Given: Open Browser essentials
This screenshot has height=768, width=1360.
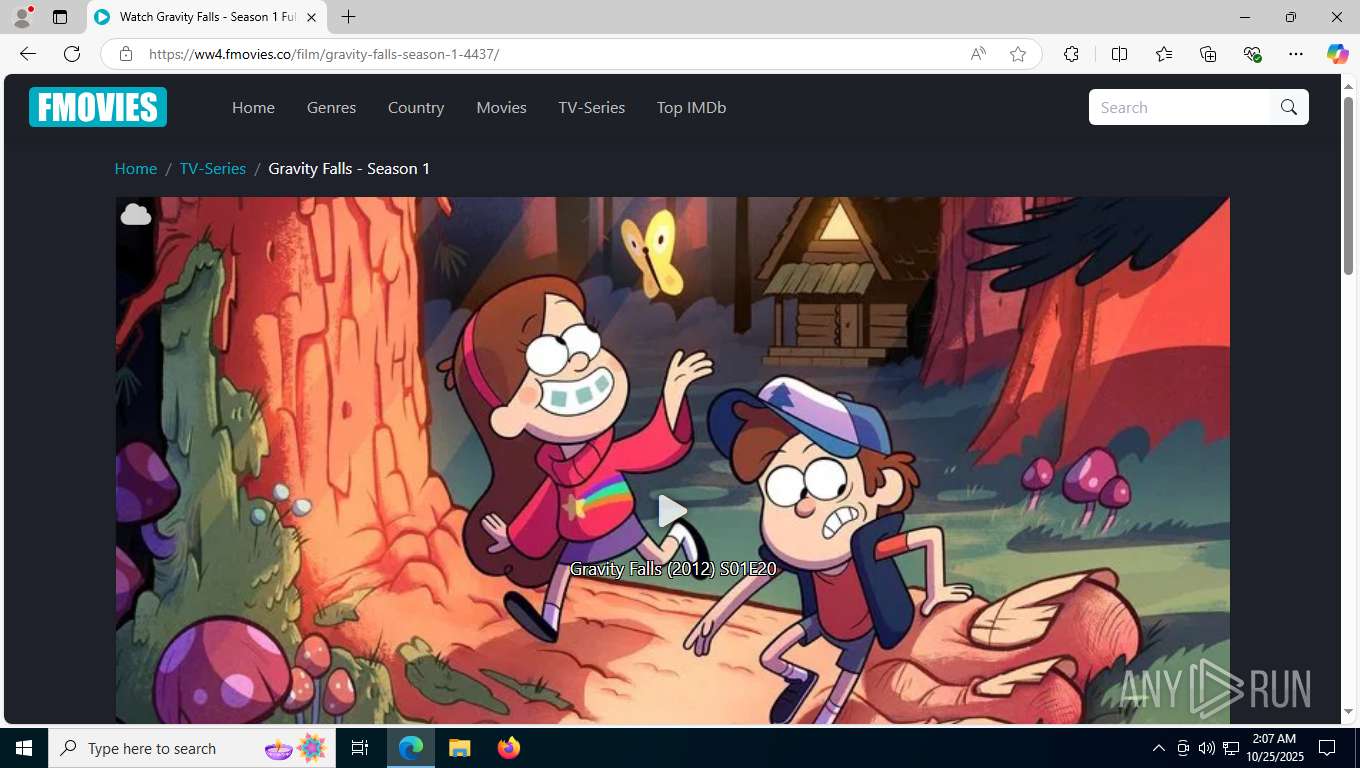Looking at the screenshot, I should pyautogui.click(x=1252, y=54).
